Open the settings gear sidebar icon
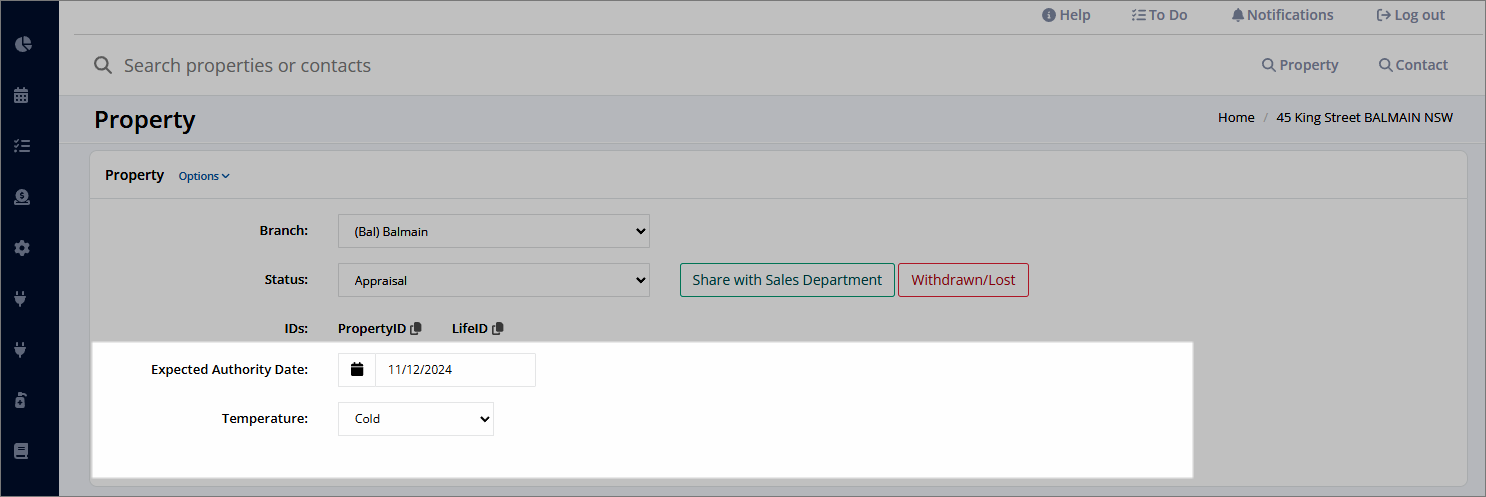The height and width of the screenshot is (497, 1486). 22,248
